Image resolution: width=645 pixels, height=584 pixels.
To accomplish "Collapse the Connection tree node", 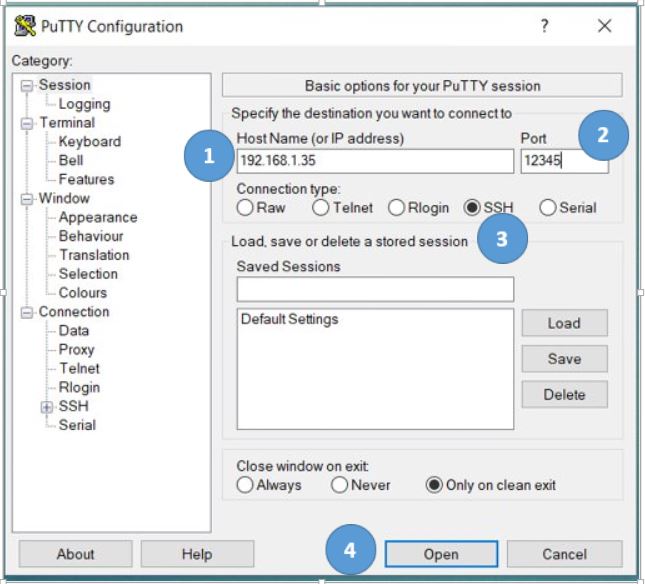I will [27, 313].
